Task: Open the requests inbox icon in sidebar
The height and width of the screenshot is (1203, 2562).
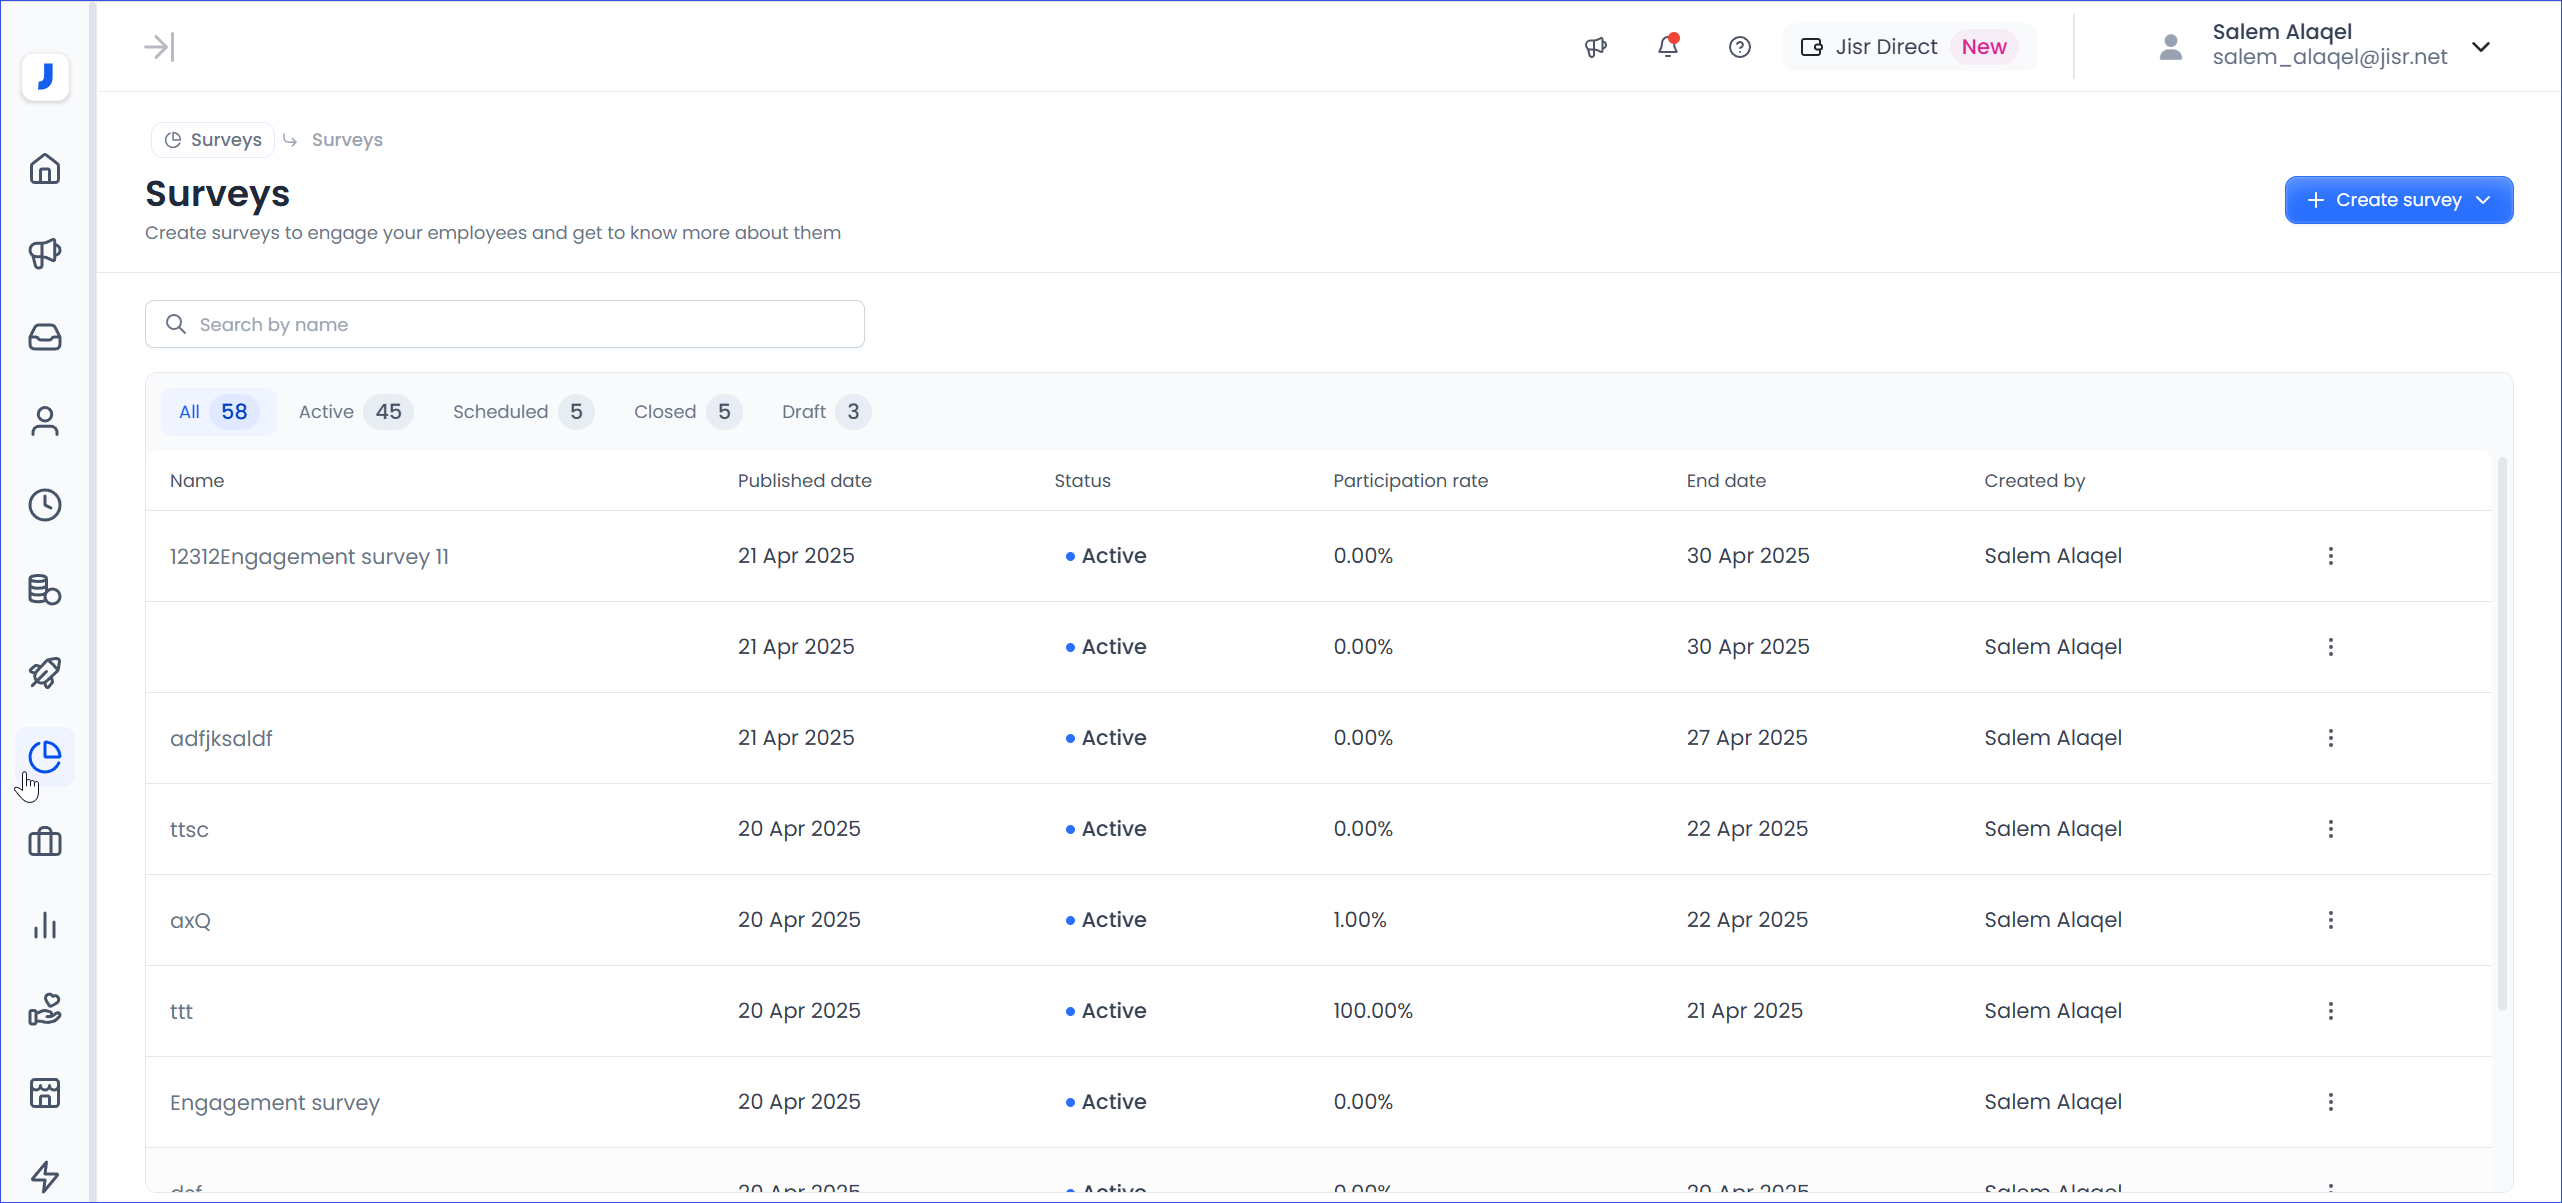Action: (x=45, y=338)
